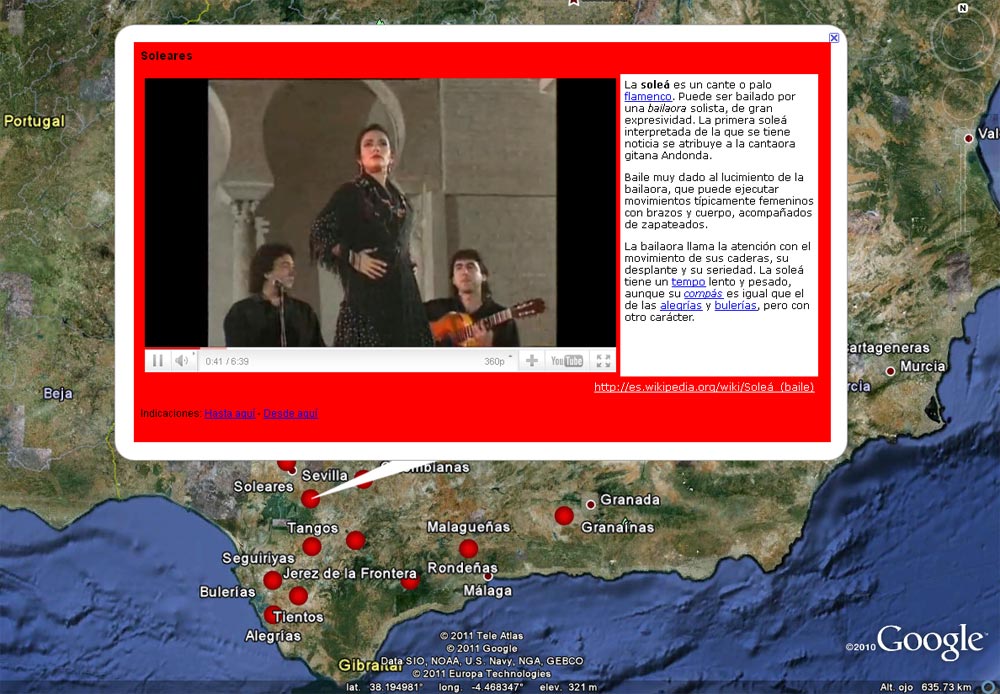1000x694 pixels.
Task: Click the Murcia city placemark
Action: point(890,371)
